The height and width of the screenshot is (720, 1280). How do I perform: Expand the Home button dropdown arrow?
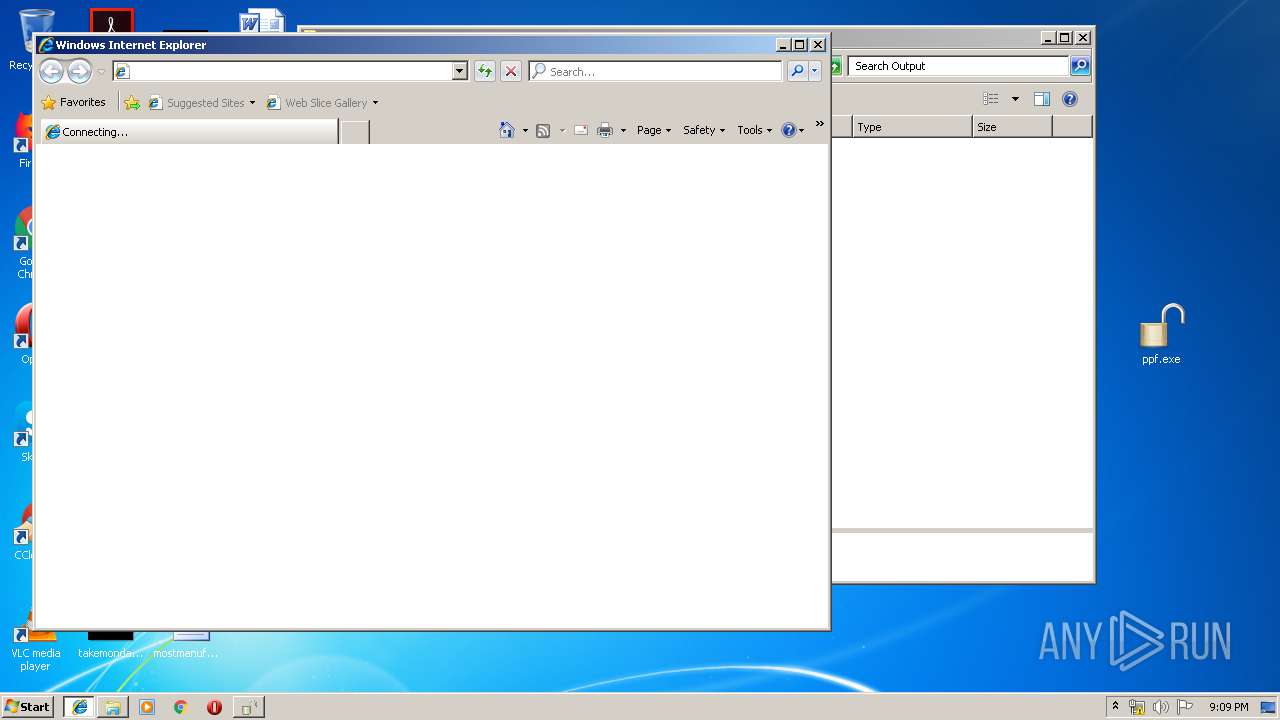[x=525, y=130]
